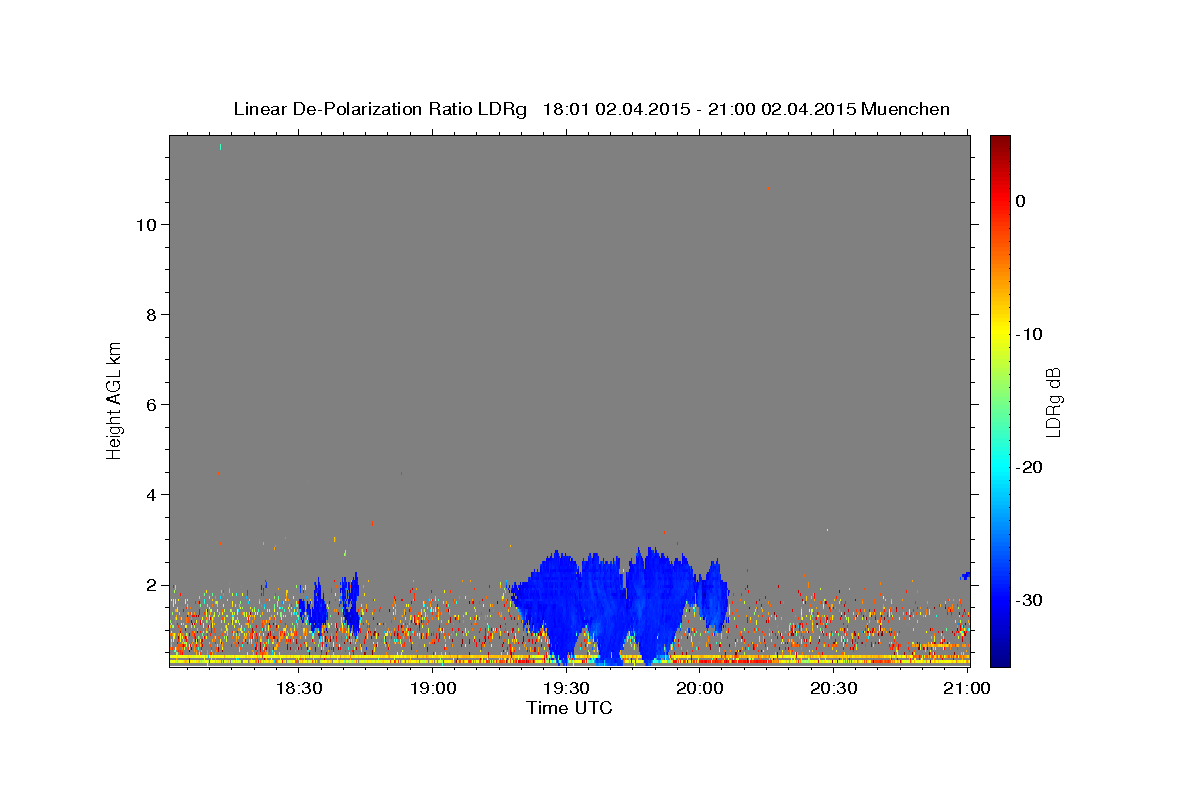
Task: Click the 19:00 time tick label
Action: point(433,688)
